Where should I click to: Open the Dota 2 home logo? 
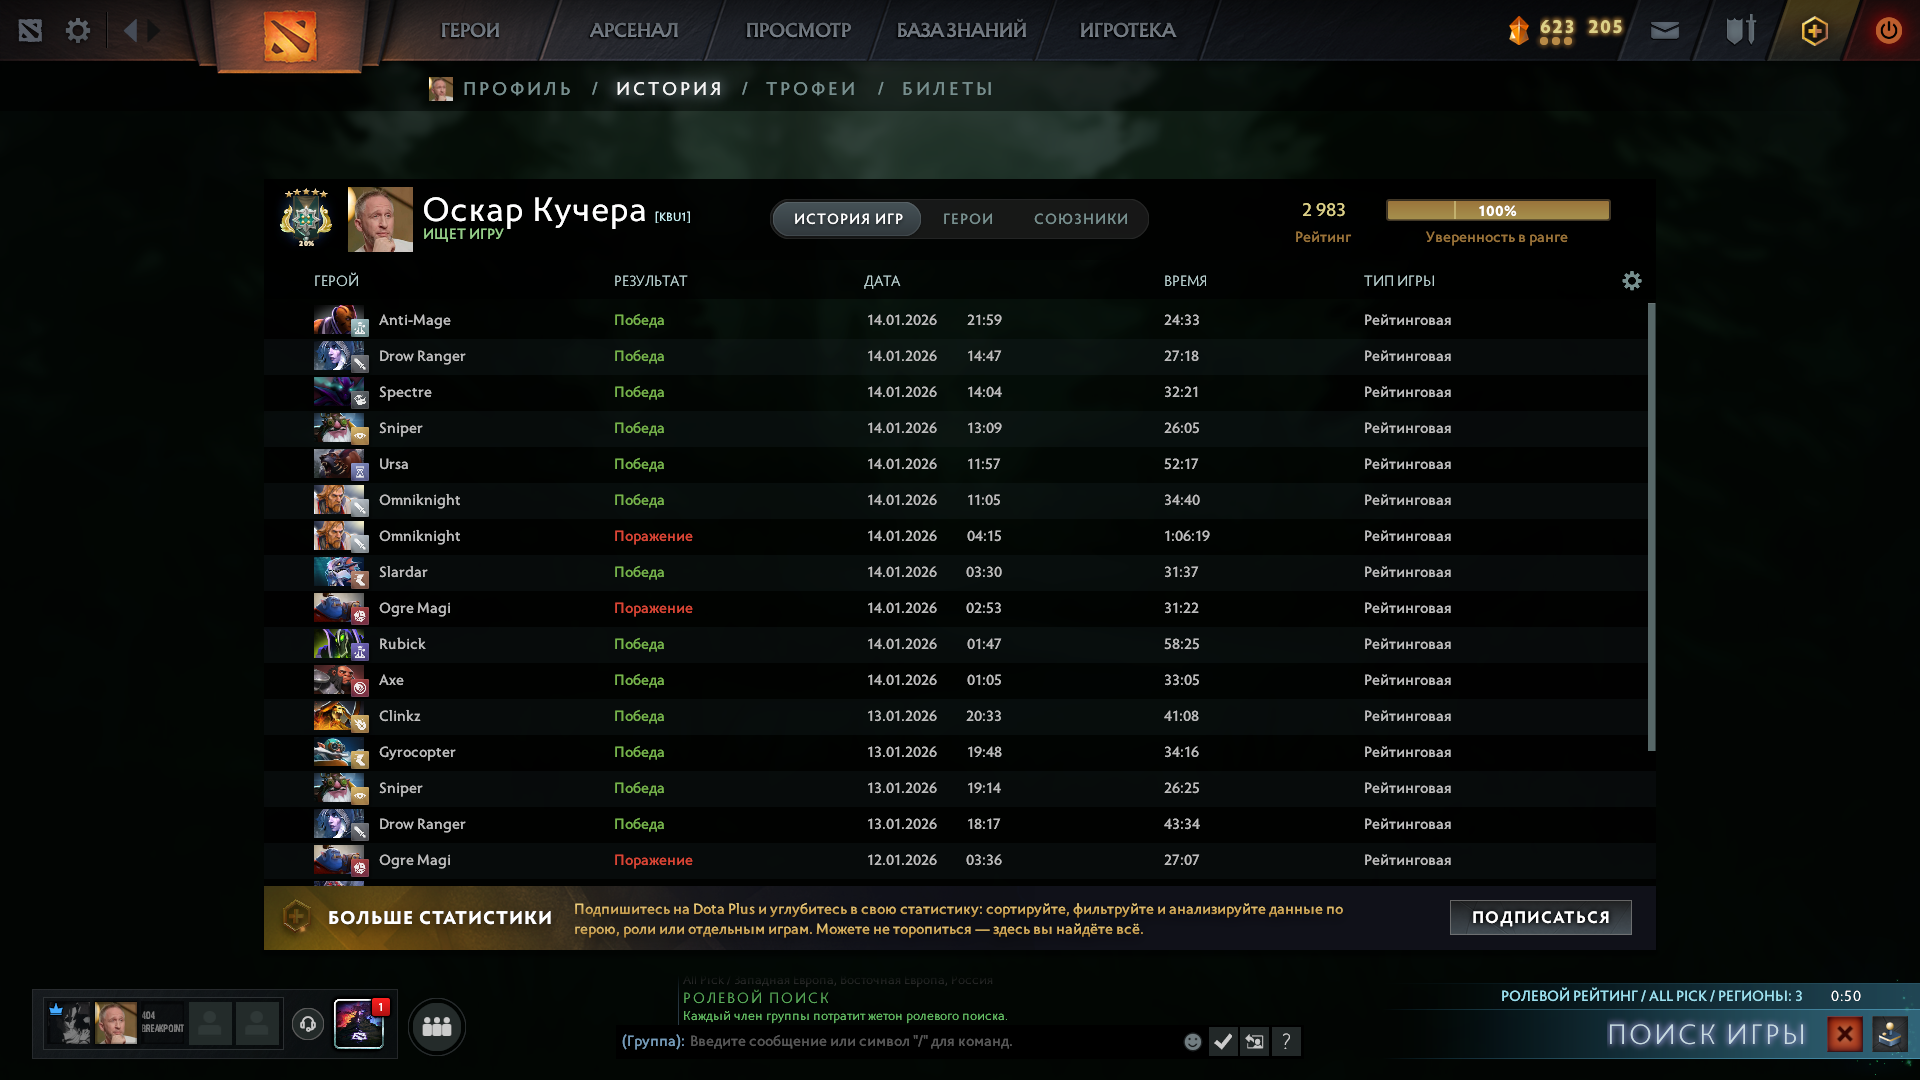(x=290, y=36)
